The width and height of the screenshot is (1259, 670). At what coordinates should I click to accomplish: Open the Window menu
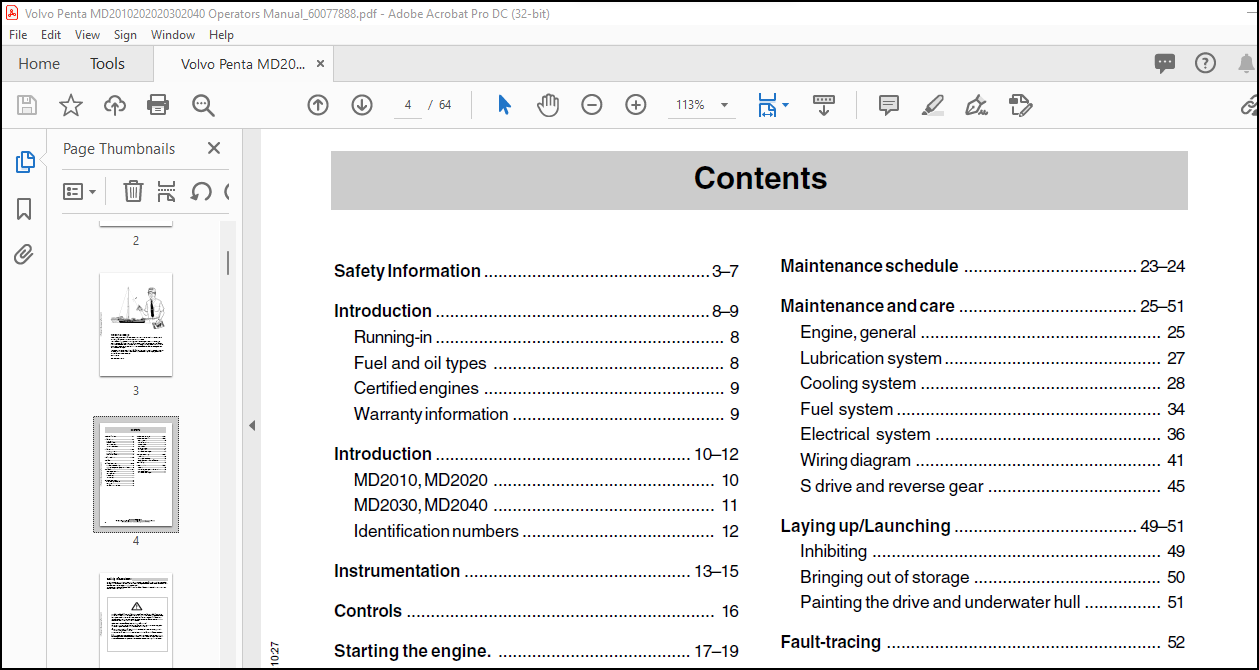coord(173,34)
